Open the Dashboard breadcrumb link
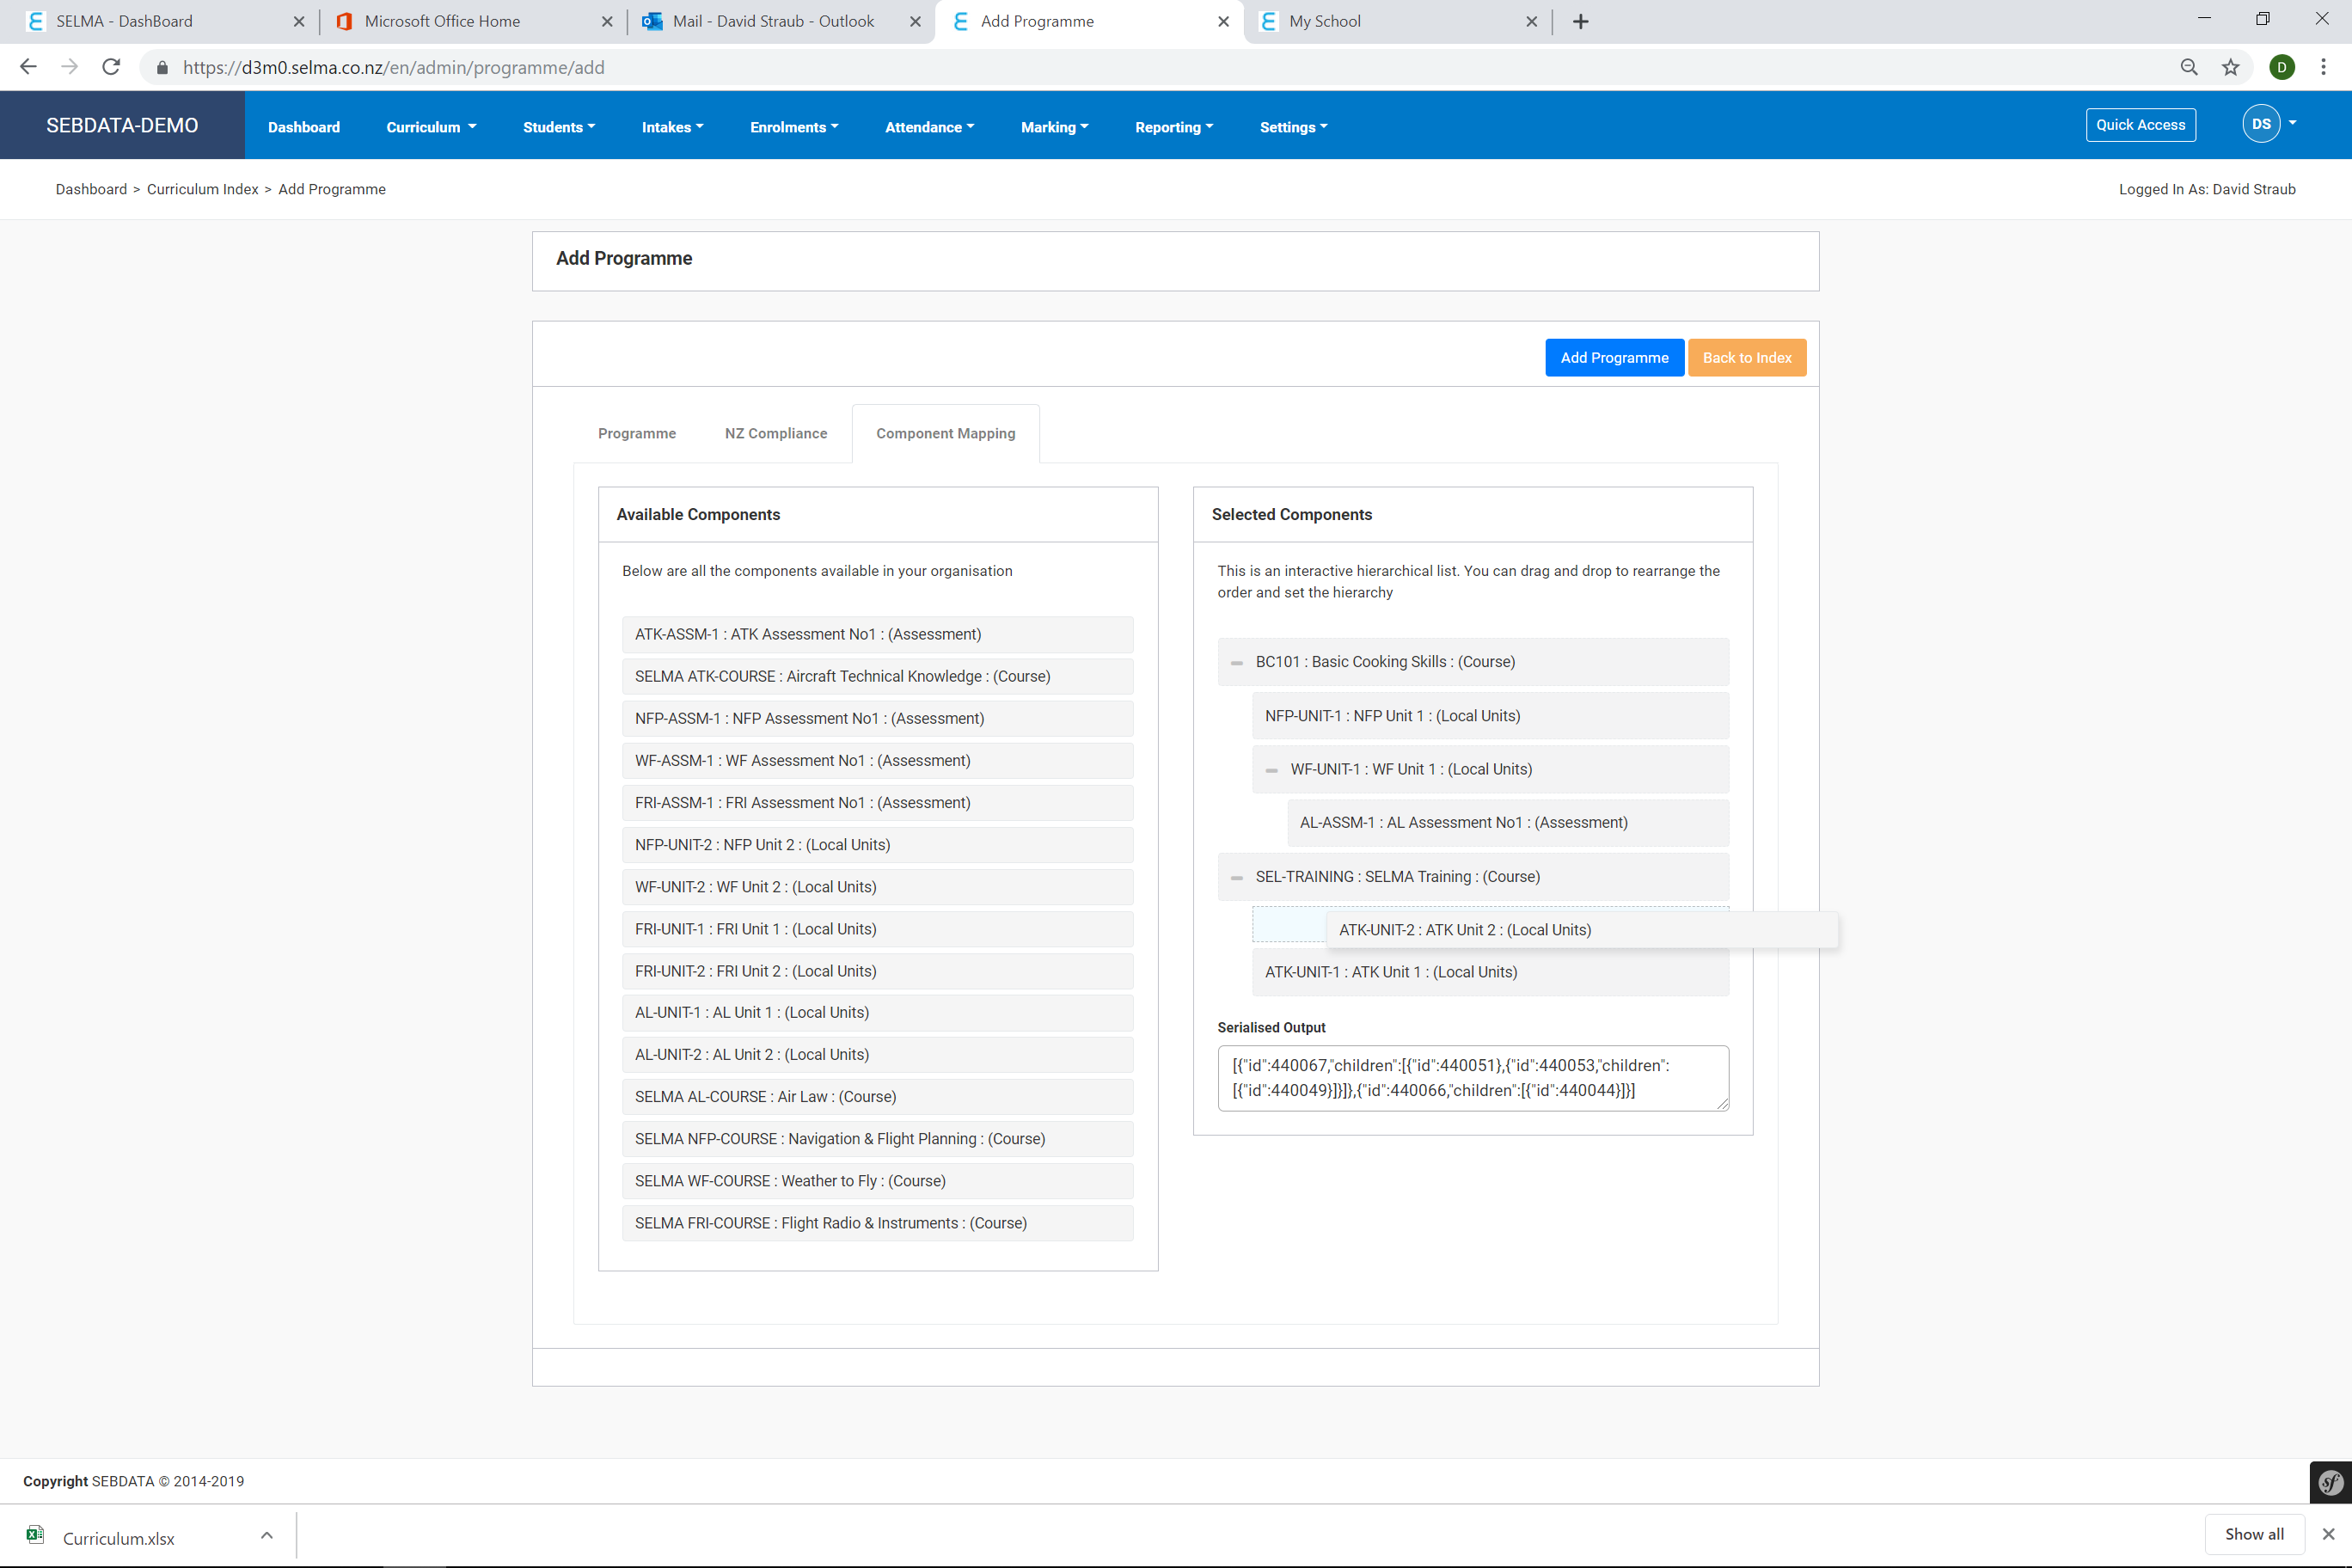The height and width of the screenshot is (1568, 2352). [91, 189]
